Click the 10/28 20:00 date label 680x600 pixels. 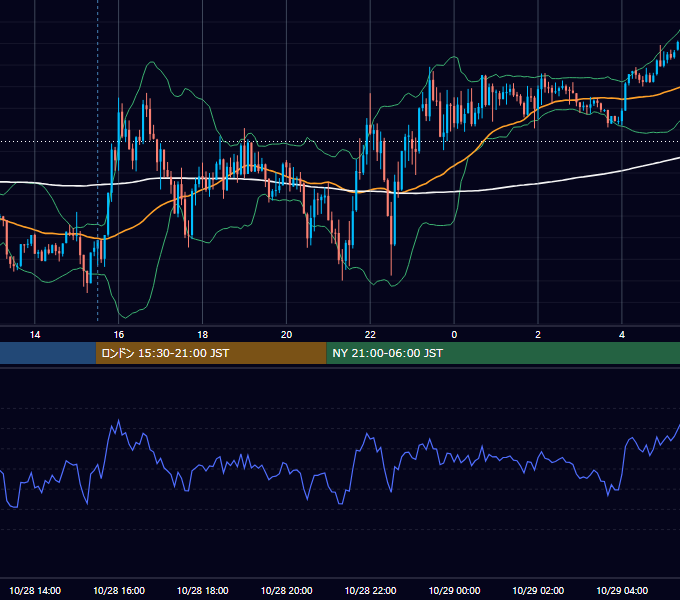click(286, 590)
